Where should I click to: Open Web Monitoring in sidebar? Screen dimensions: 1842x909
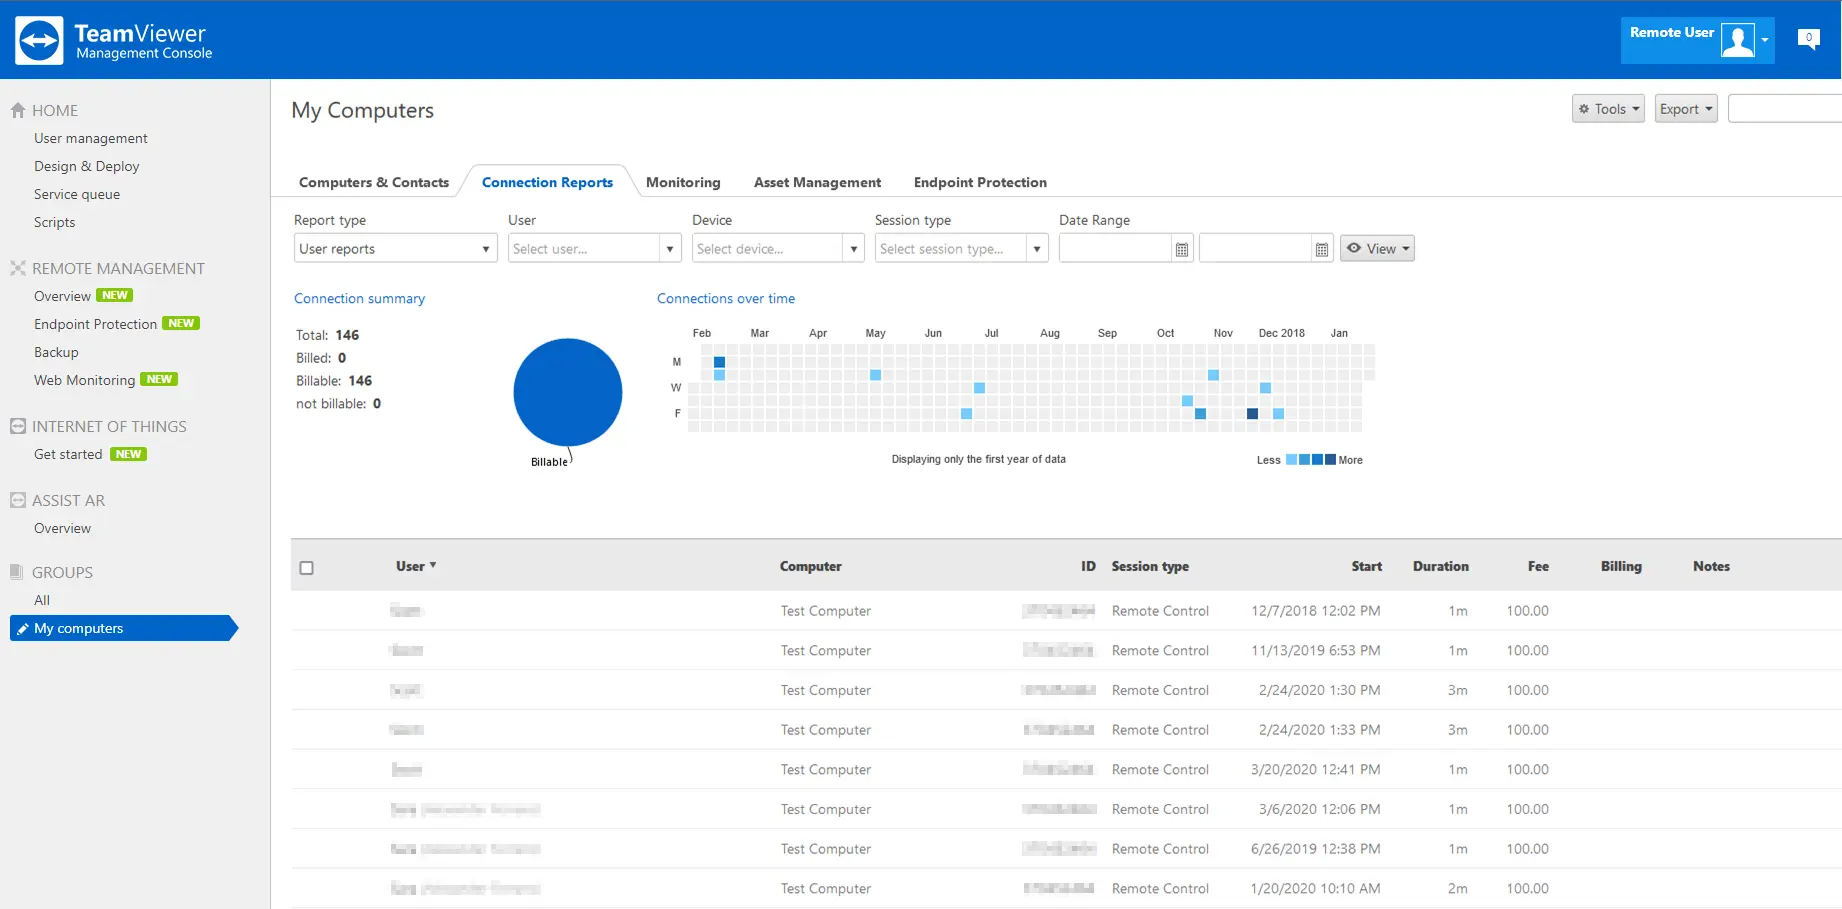(x=84, y=380)
